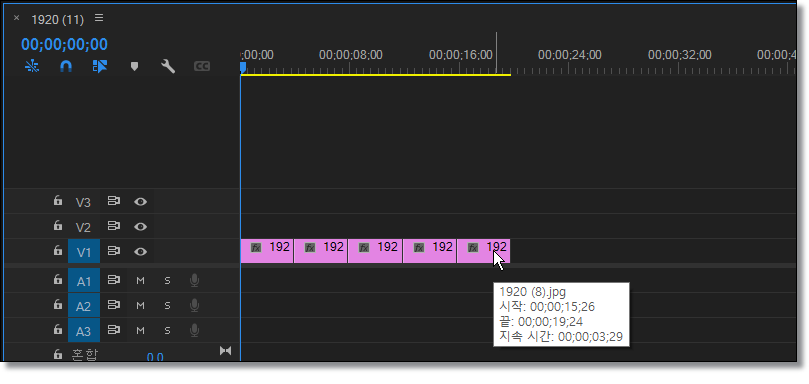Open the sequence panel hamburger menu

tap(99, 18)
